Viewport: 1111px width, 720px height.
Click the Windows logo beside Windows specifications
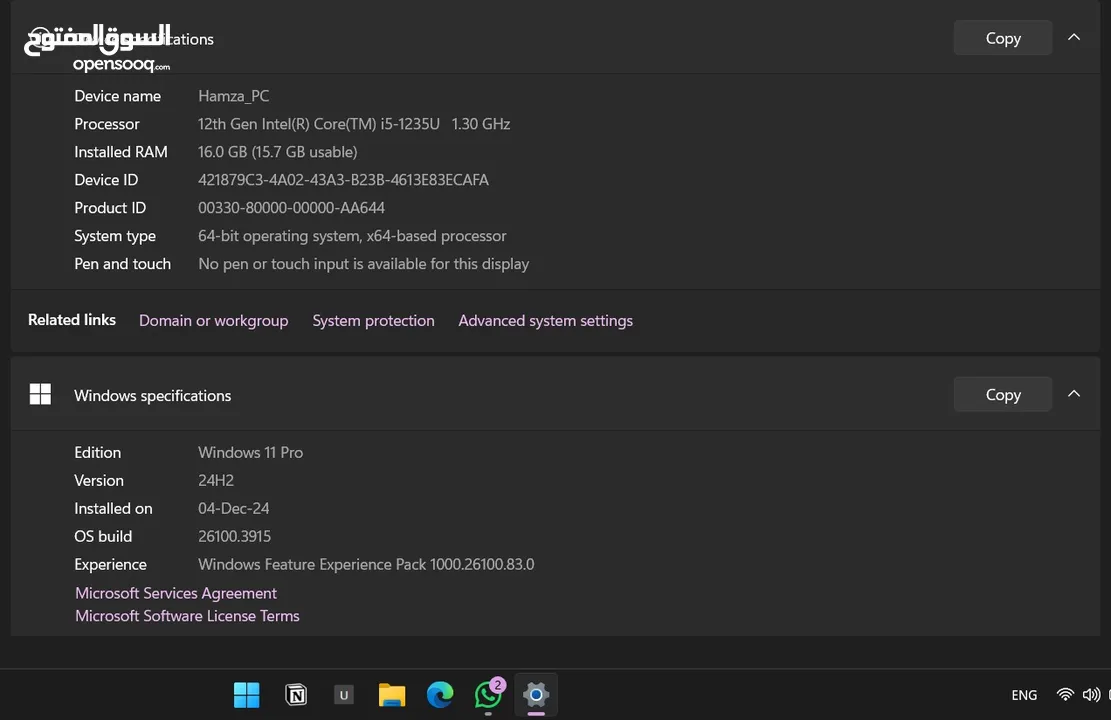(x=40, y=394)
